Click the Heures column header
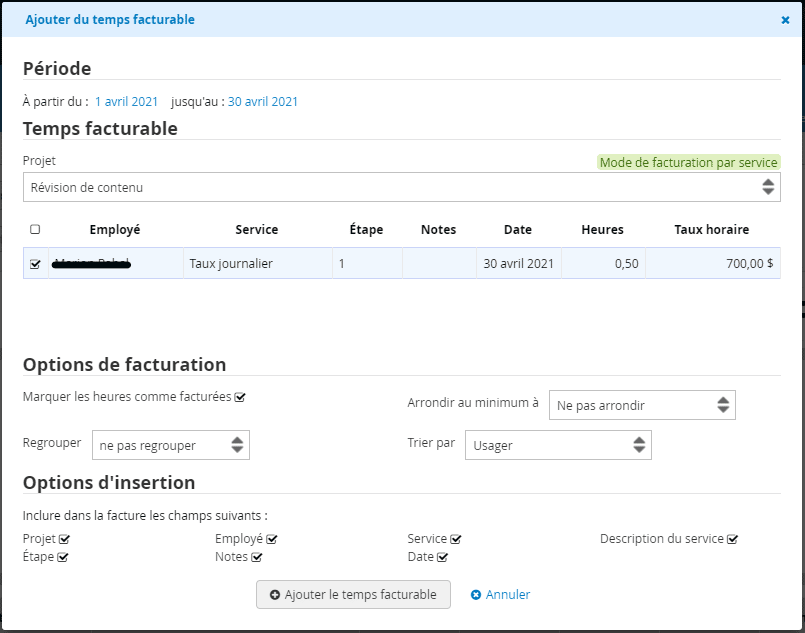Image resolution: width=805 pixels, height=633 pixels. (x=602, y=230)
